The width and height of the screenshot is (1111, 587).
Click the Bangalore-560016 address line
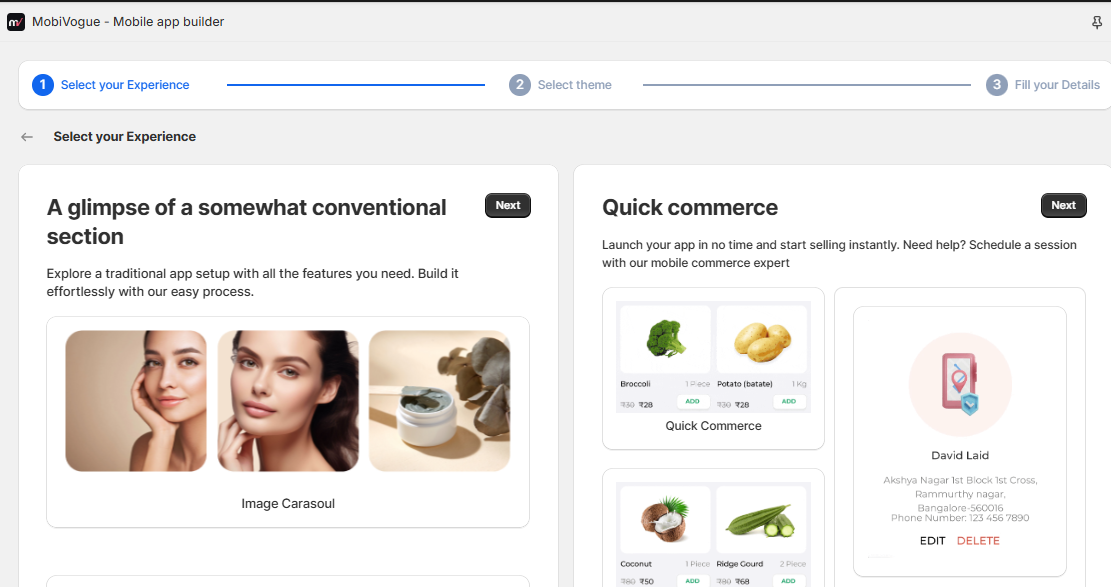960,508
